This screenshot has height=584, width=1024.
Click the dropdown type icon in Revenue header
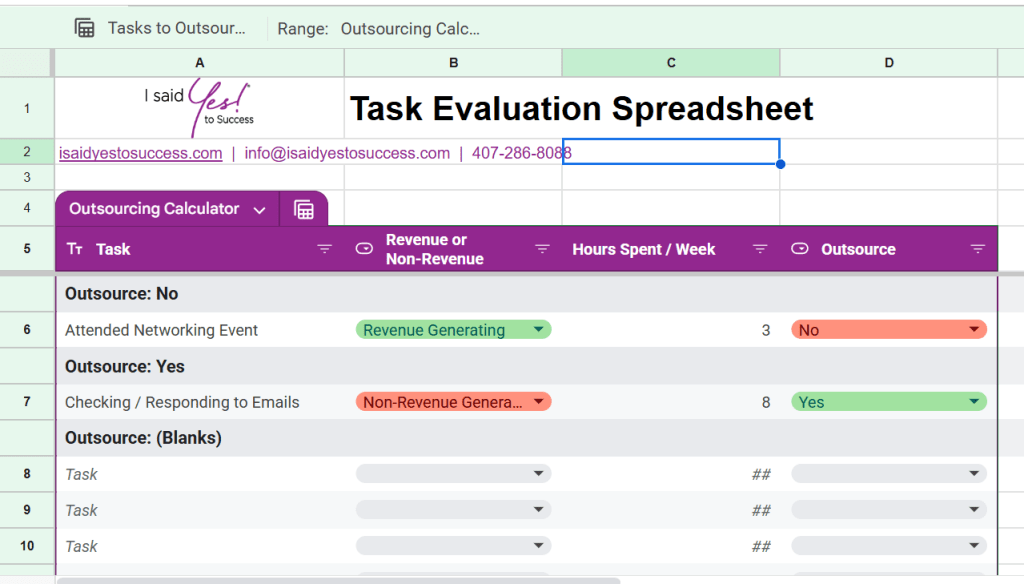pos(365,249)
